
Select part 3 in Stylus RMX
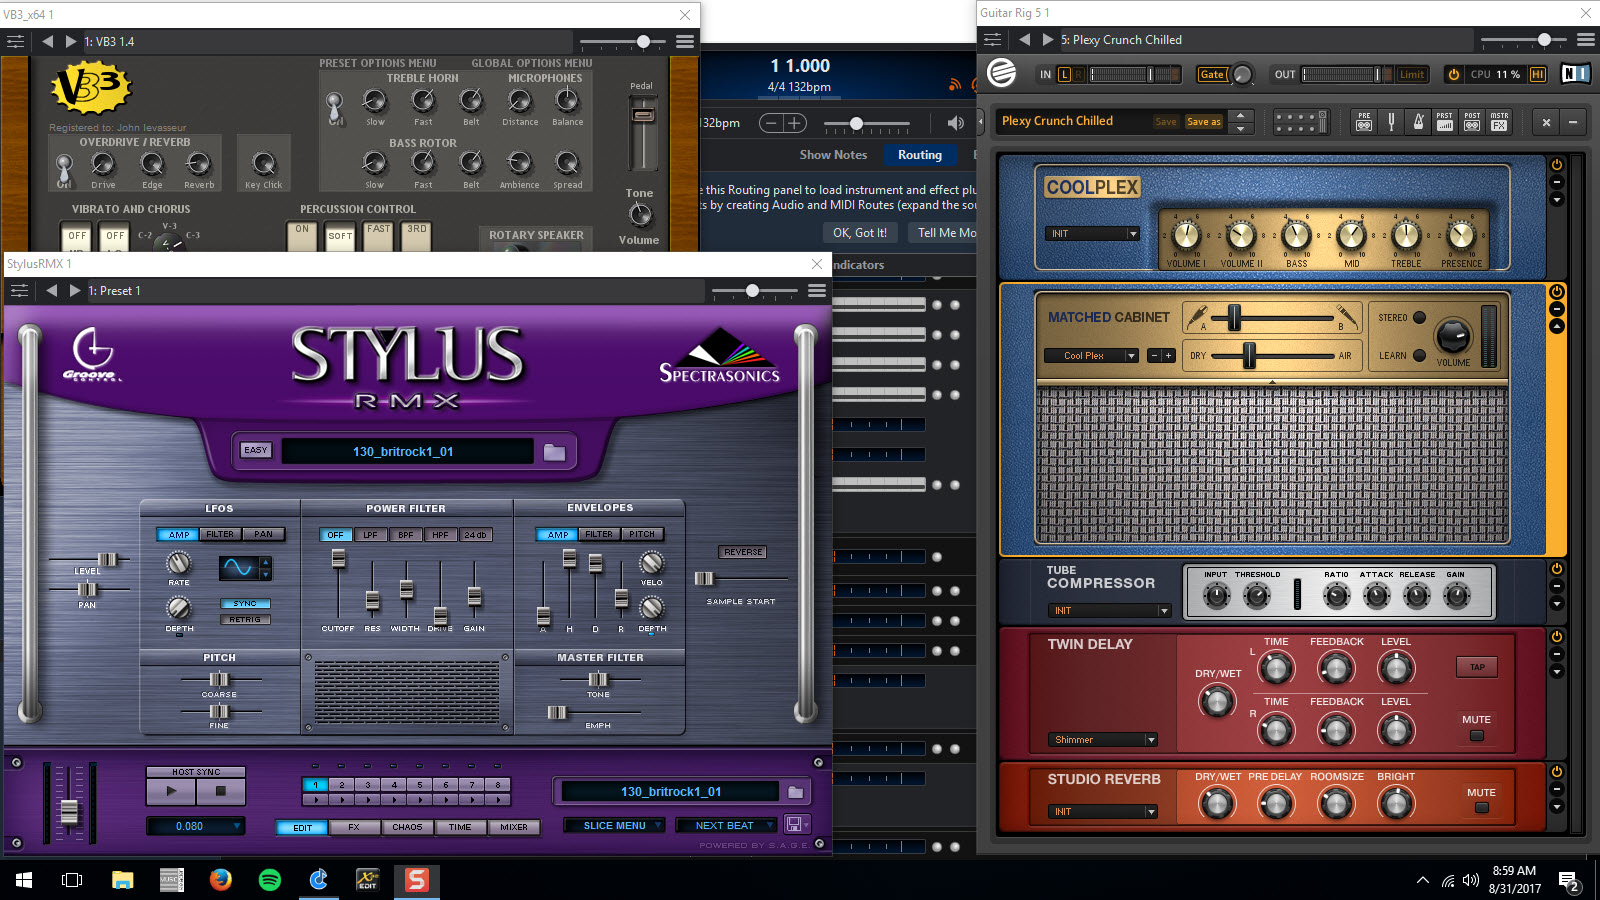[368, 785]
